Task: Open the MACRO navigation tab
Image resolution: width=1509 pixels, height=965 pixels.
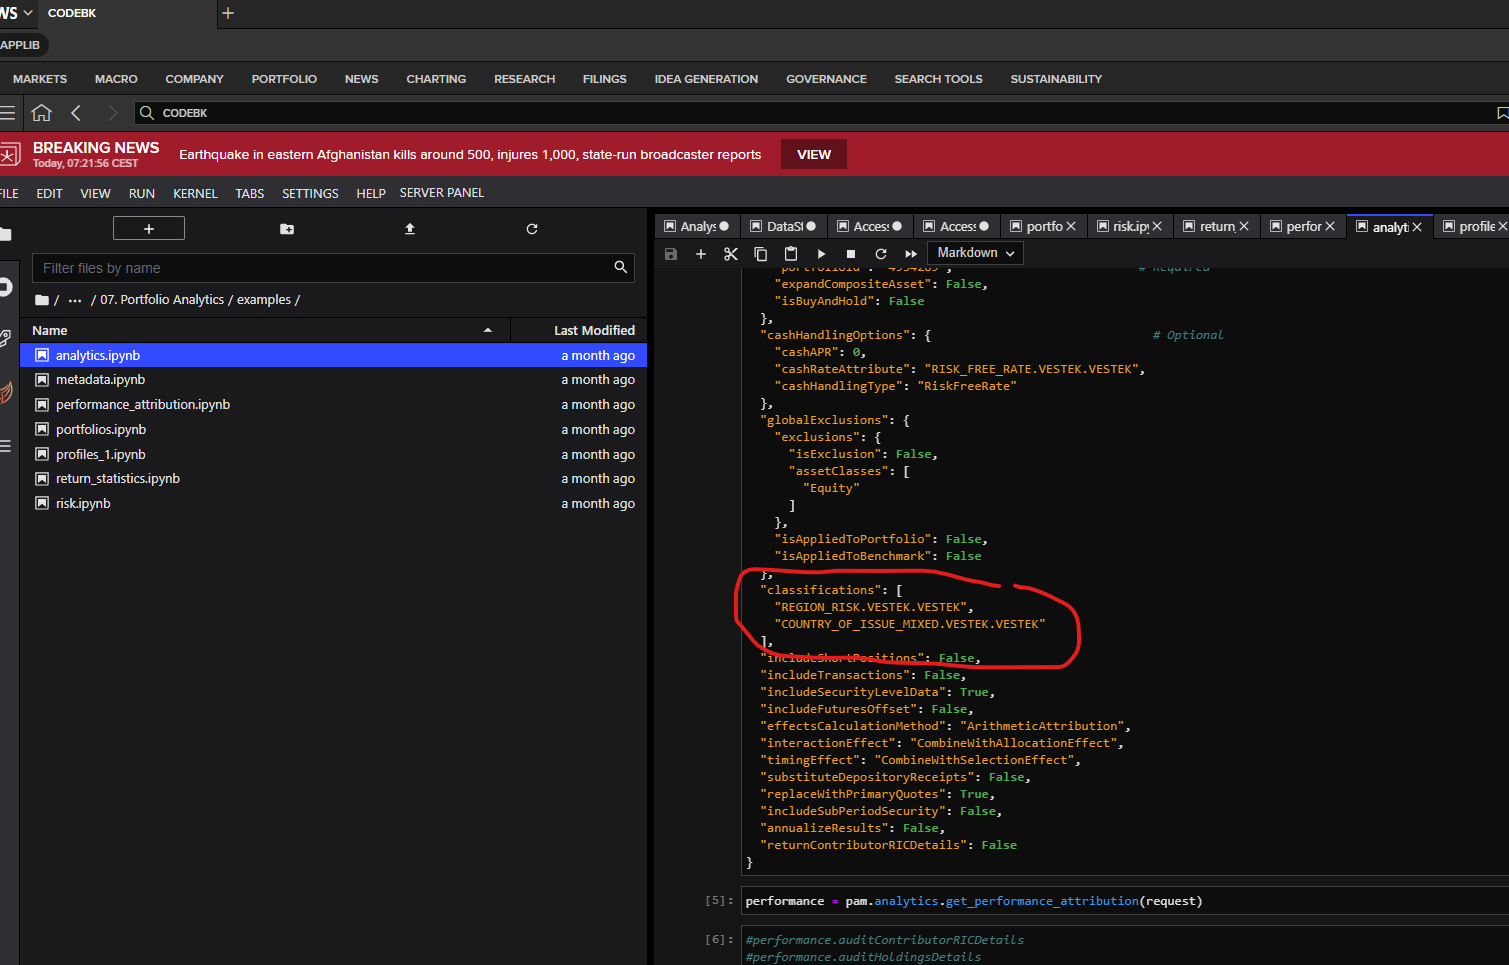Action: point(116,79)
